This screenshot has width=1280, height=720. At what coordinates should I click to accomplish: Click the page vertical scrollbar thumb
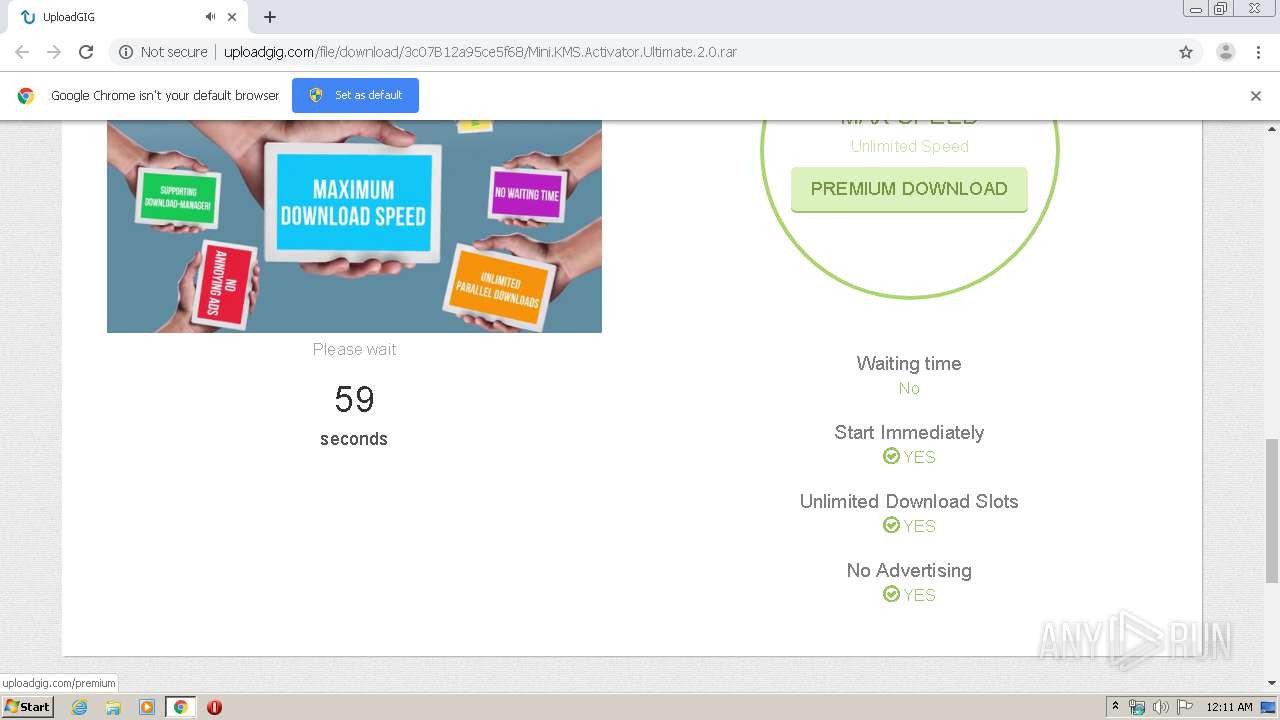tap(1272, 510)
